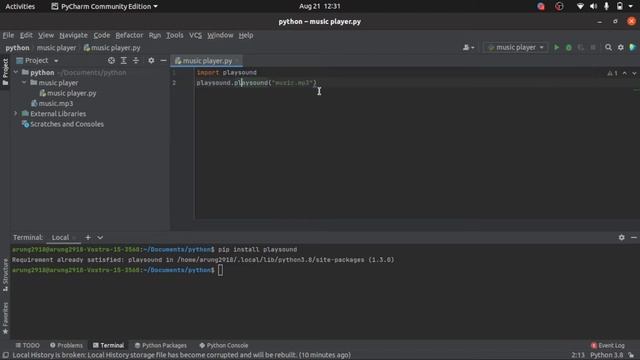Run the music player configuration
640x360 pixels.
pyautogui.click(x=556, y=48)
